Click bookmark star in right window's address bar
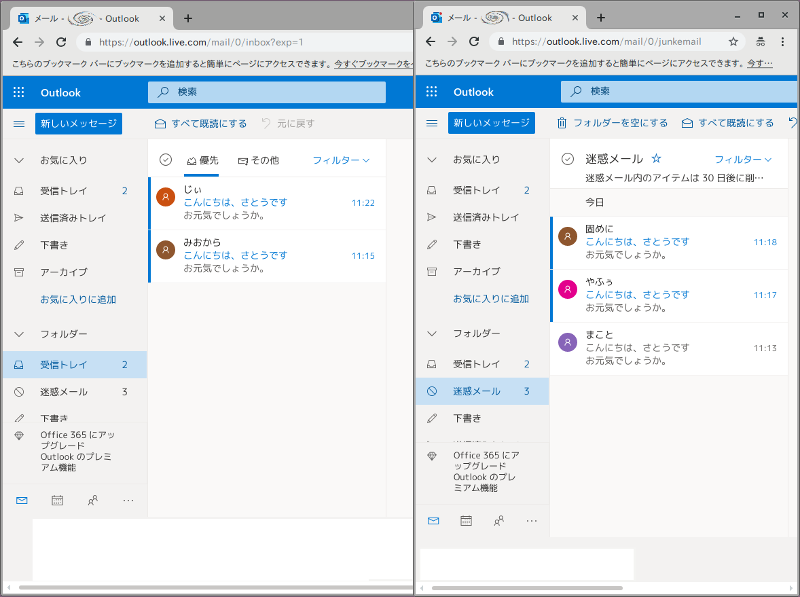The width and height of the screenshot is (800, 597). pyautogui.click(x=733, y=42)
